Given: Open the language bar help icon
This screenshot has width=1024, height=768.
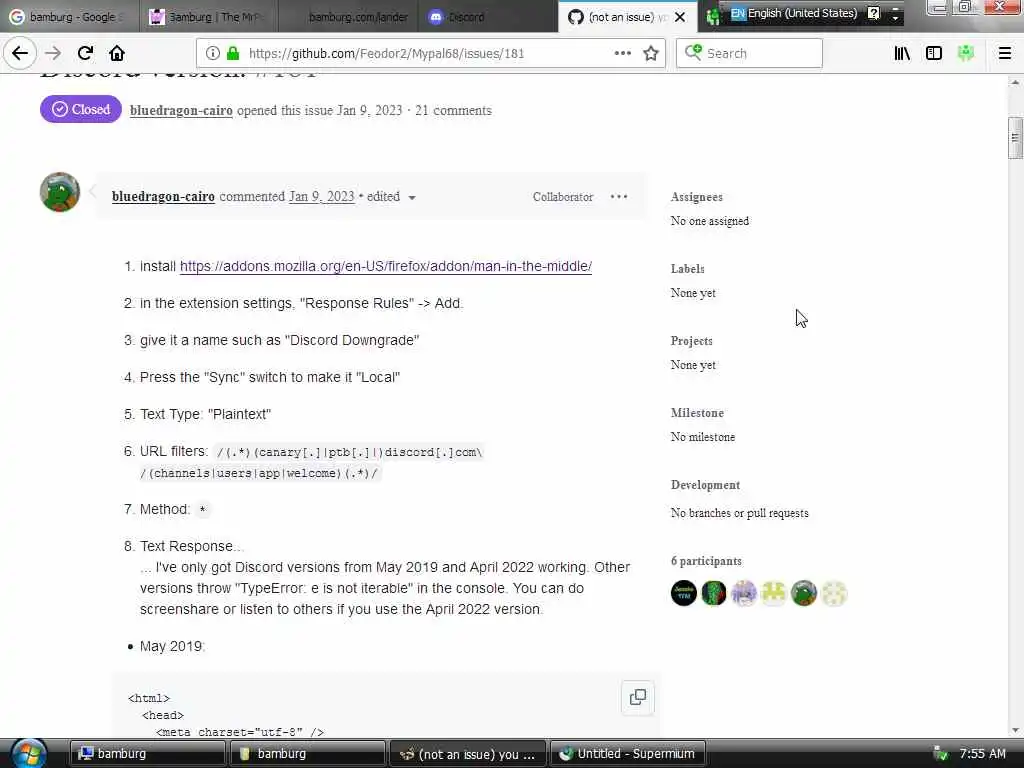Looking at the screenshot, I should tap(874, 13).
